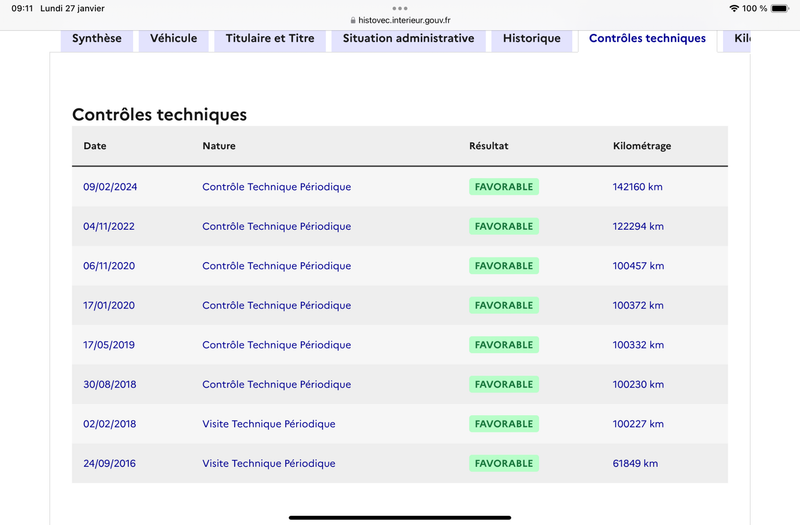Select the date 24/09/2016
Screen dimensions: 800x525
110,463
